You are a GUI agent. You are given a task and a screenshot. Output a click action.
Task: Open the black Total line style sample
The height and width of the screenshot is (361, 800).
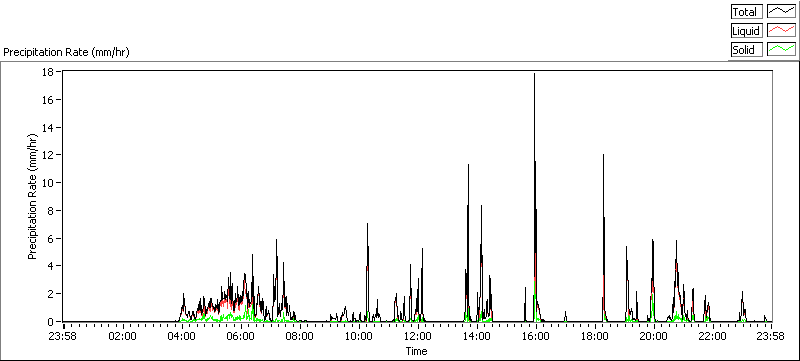point(781,12)
